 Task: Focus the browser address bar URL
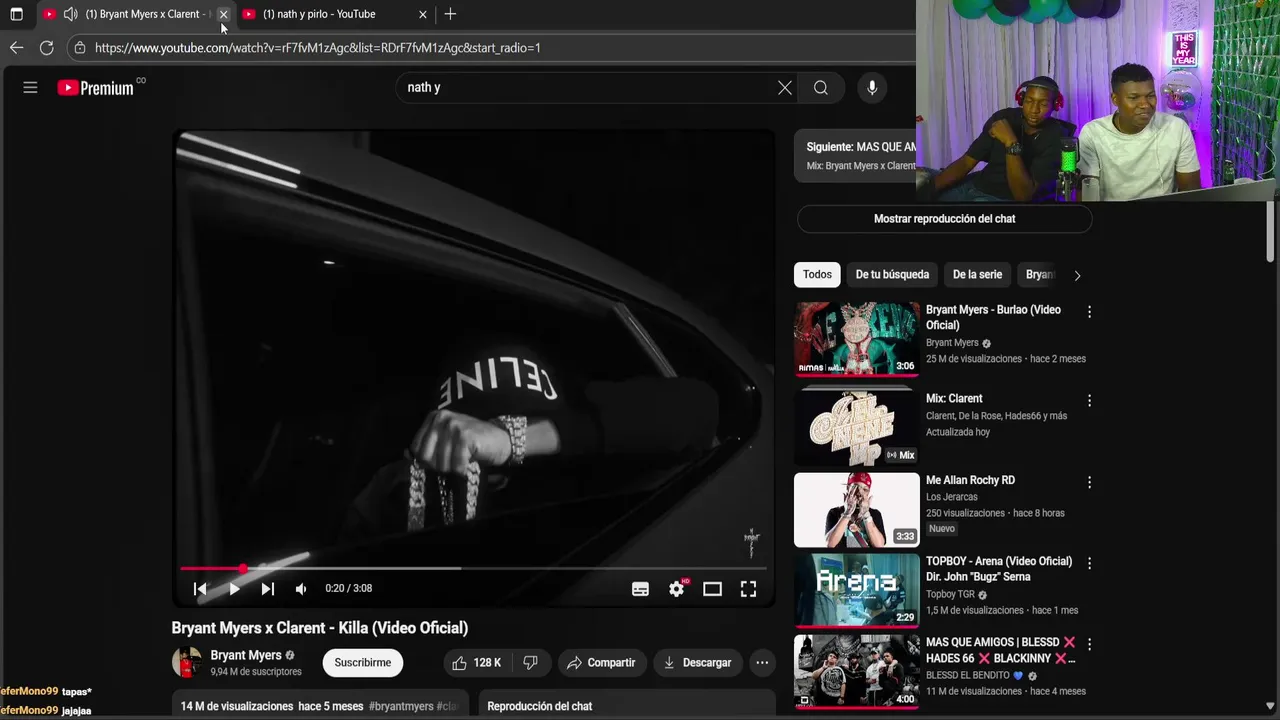coord(318,47)
